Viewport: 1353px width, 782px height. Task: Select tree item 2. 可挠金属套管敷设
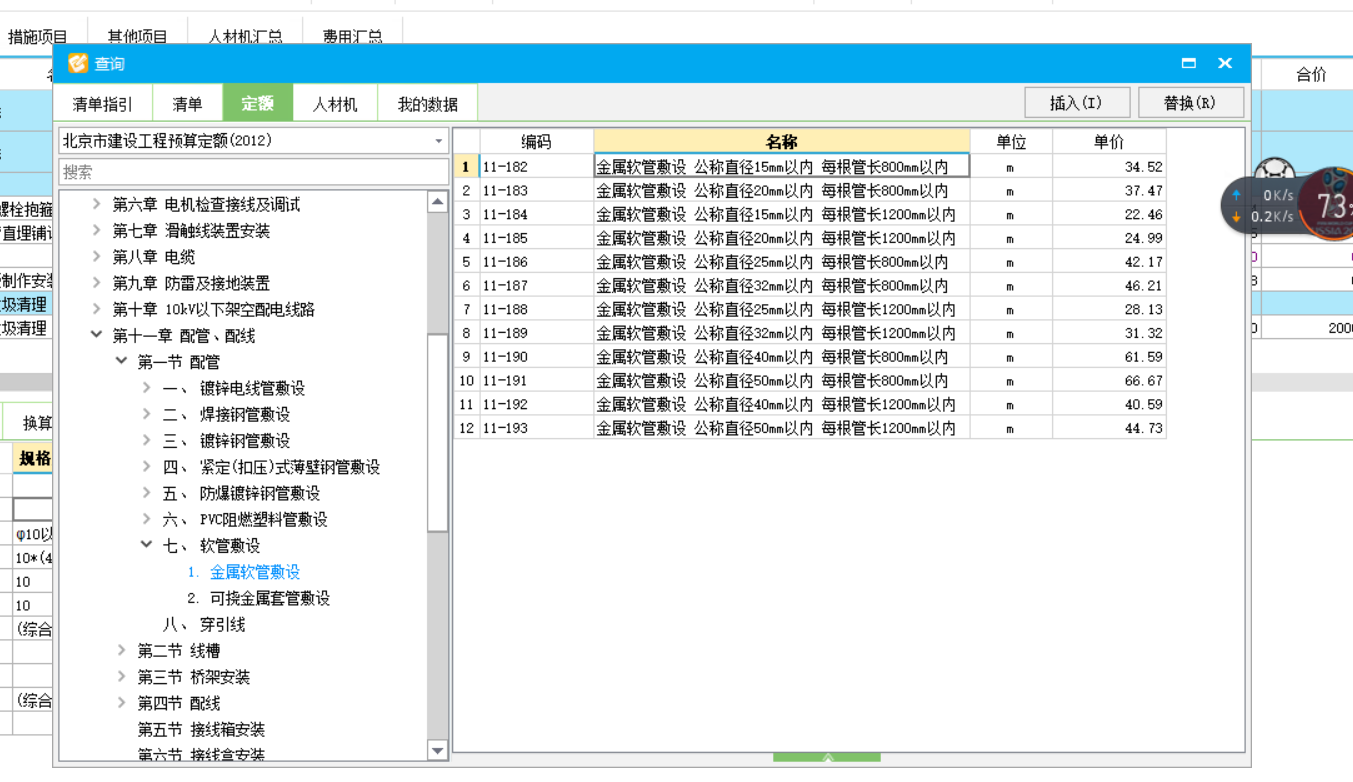tap(259, 598)
